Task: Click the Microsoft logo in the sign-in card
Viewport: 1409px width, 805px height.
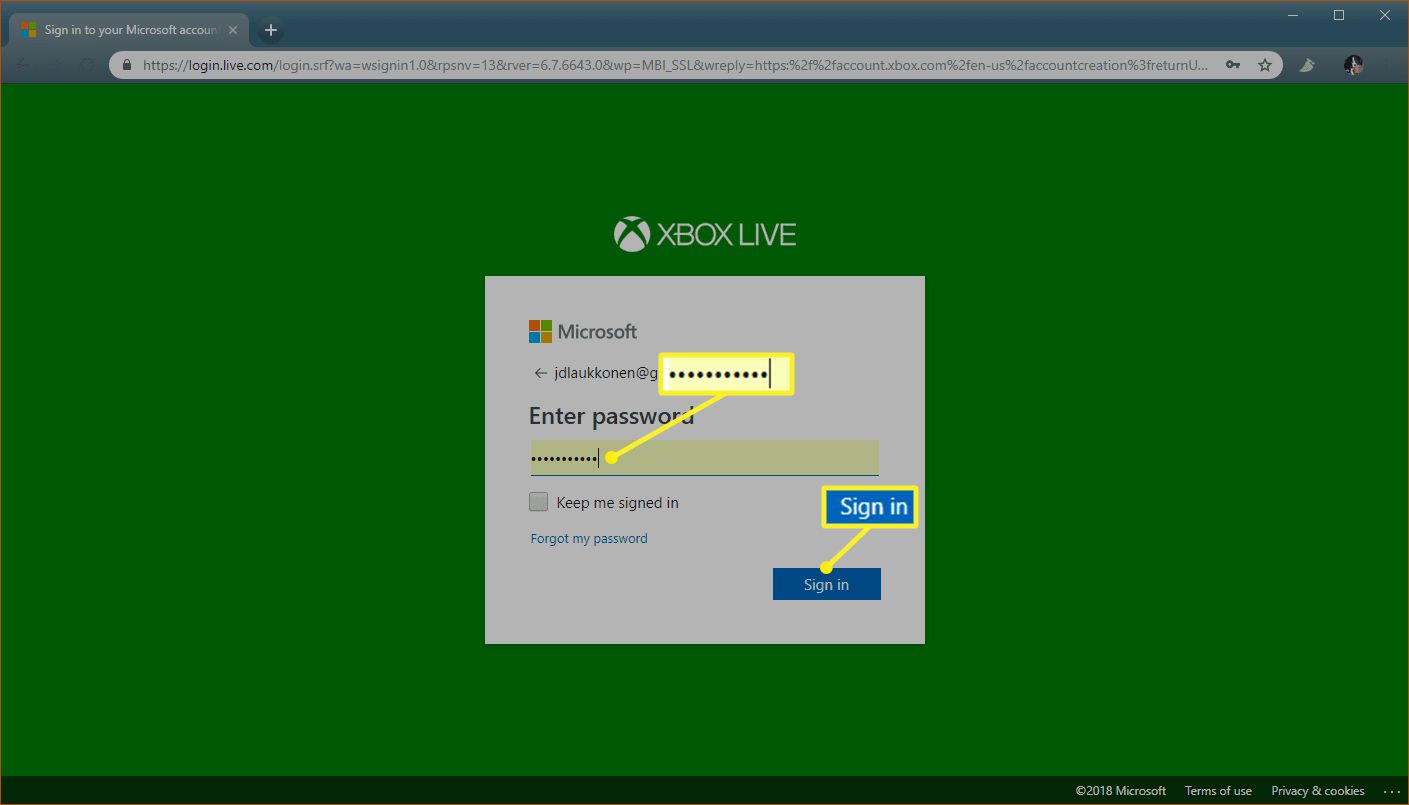Action: (x=583, y=332)
